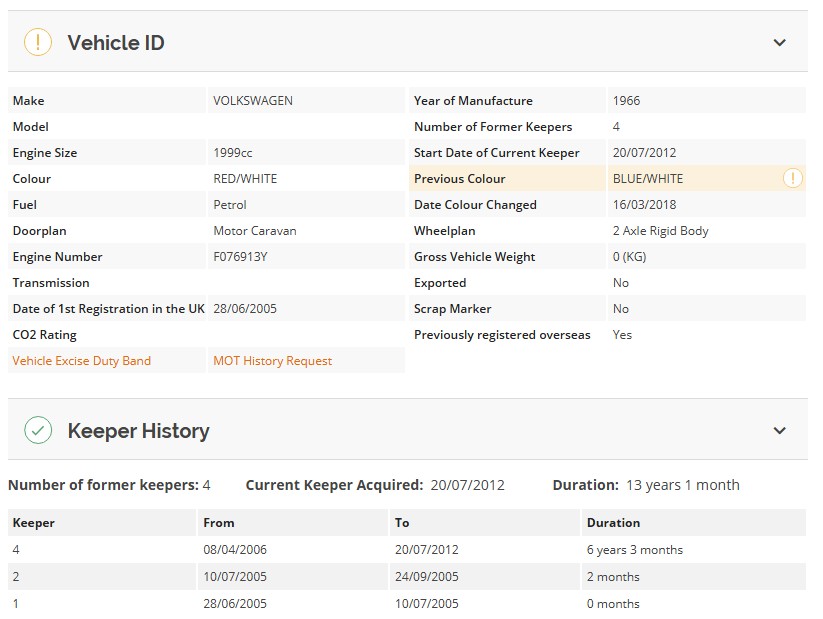Viewport: 823px width, 619px height.
Task: Select the 13 years 1 month duration text
Action: pos(683,485)
